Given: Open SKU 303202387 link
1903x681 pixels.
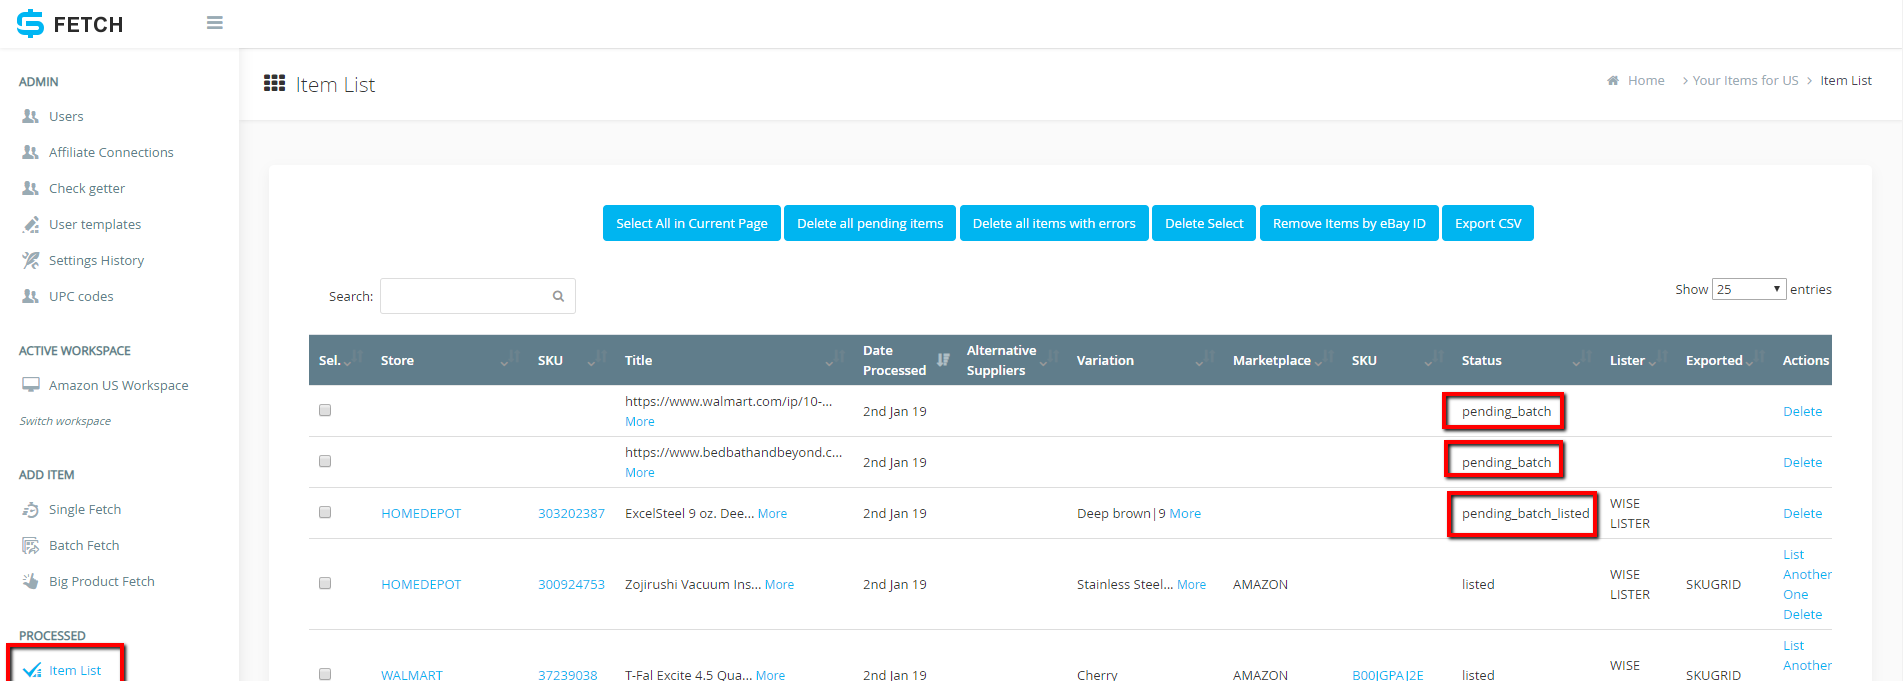Looking at the screenshot, I should [x=571, y=513].
